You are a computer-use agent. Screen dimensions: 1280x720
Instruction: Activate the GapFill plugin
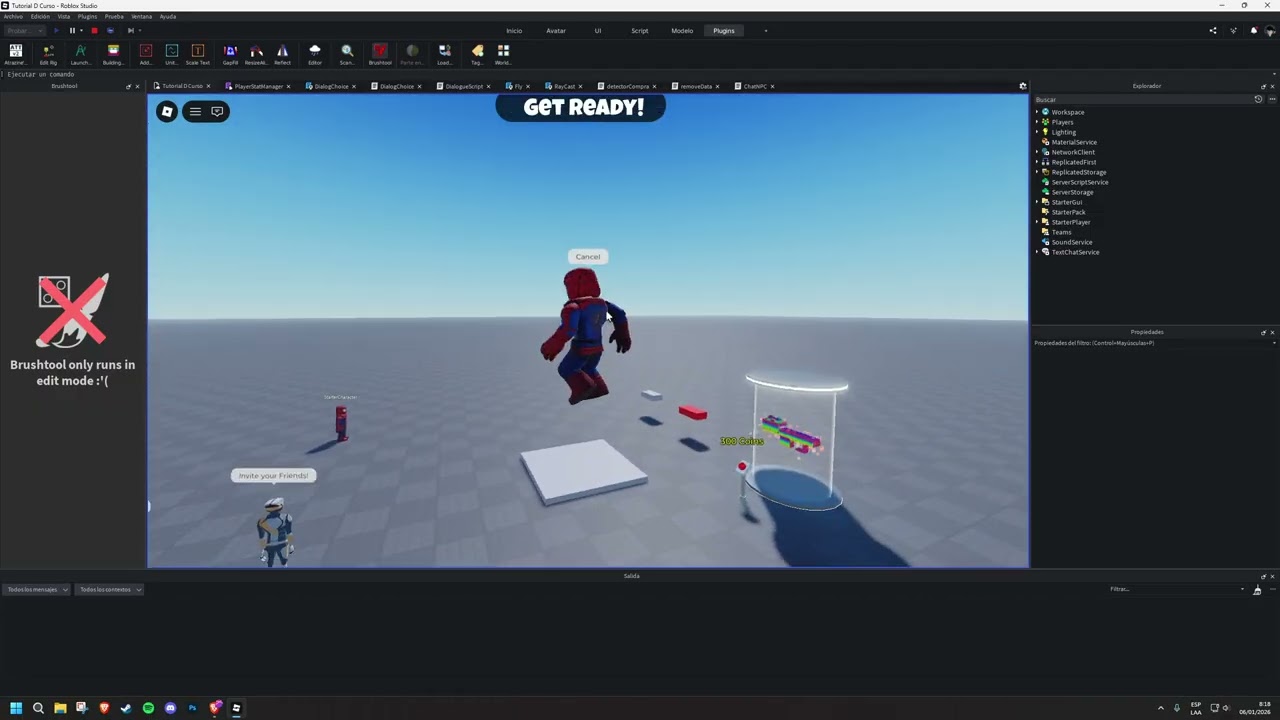[x=231, y=54]
